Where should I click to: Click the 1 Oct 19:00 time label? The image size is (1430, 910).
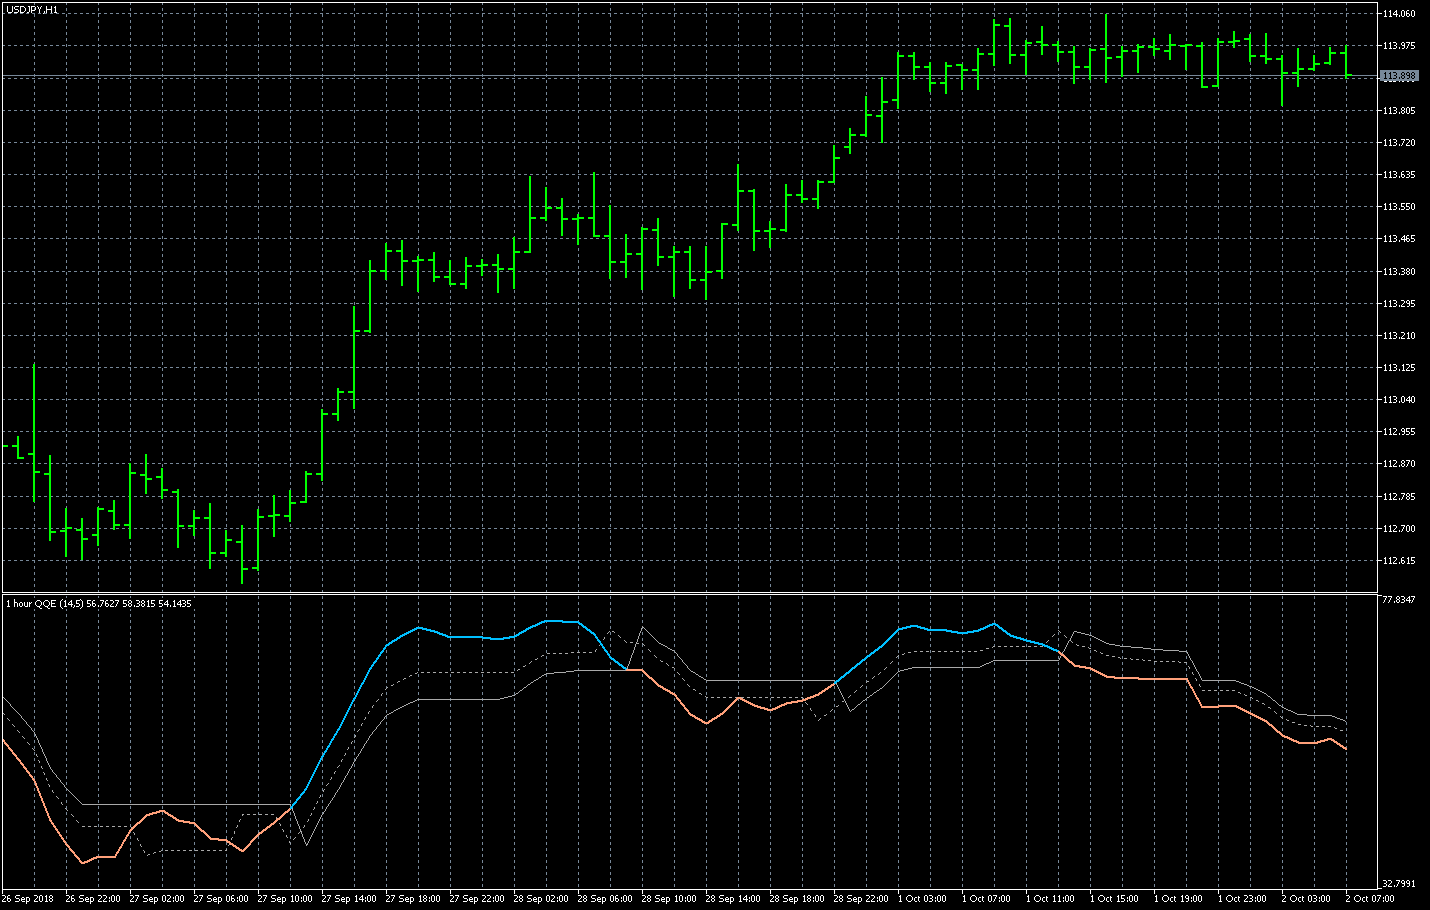click(1181, 899)
